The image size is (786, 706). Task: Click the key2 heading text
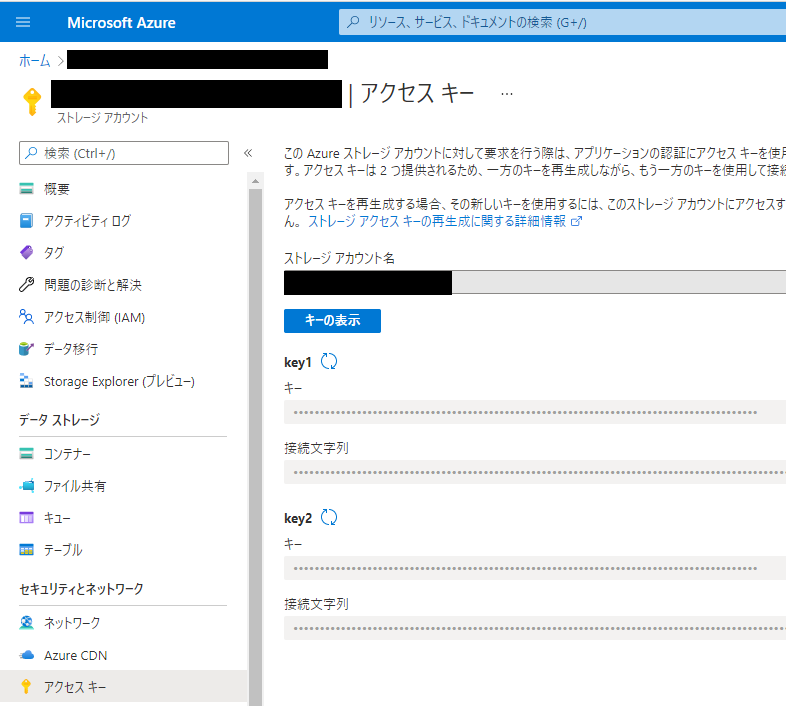pos(298,518)
